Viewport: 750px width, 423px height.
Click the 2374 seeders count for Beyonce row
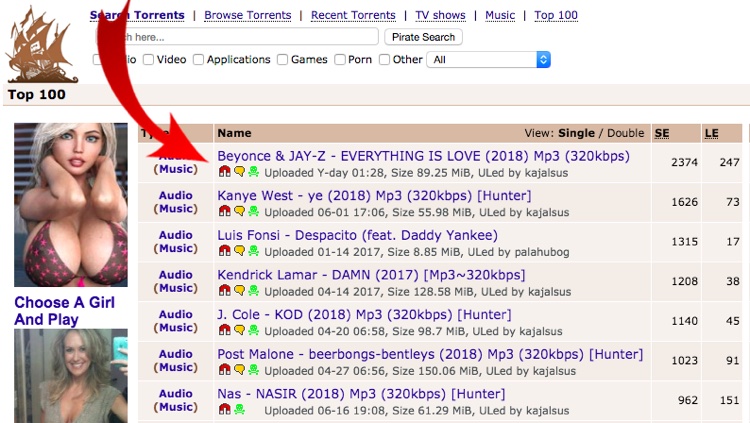coord(684,162)
